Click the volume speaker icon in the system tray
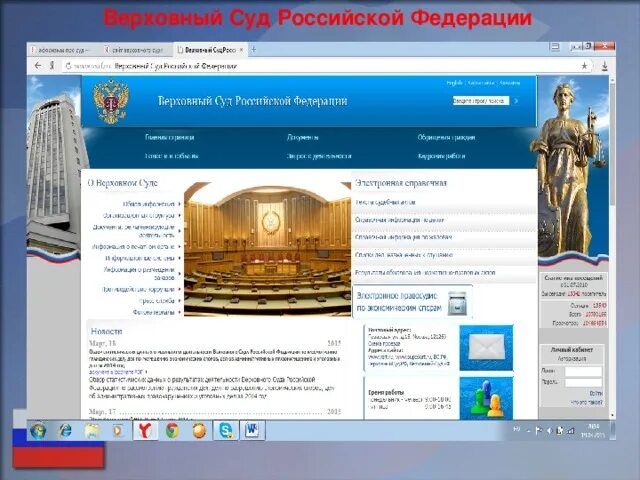This screenshot has width=640, height=480. [549, 430]
